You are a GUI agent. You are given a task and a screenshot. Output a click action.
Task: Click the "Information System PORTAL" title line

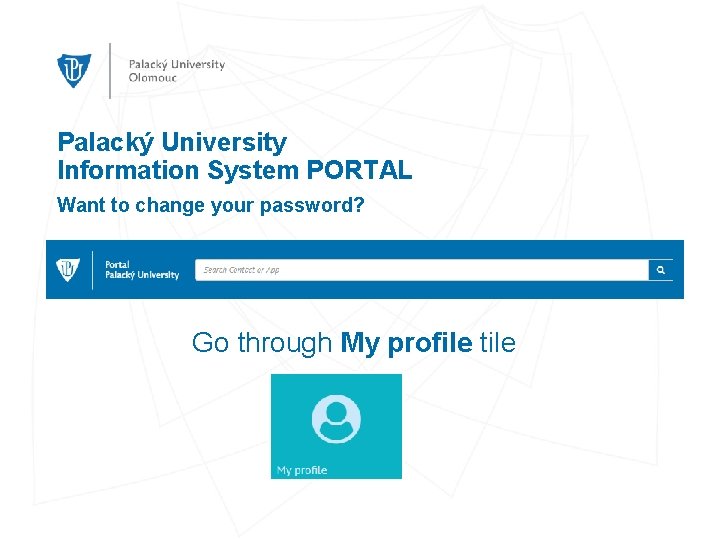(x=235, y=170)
